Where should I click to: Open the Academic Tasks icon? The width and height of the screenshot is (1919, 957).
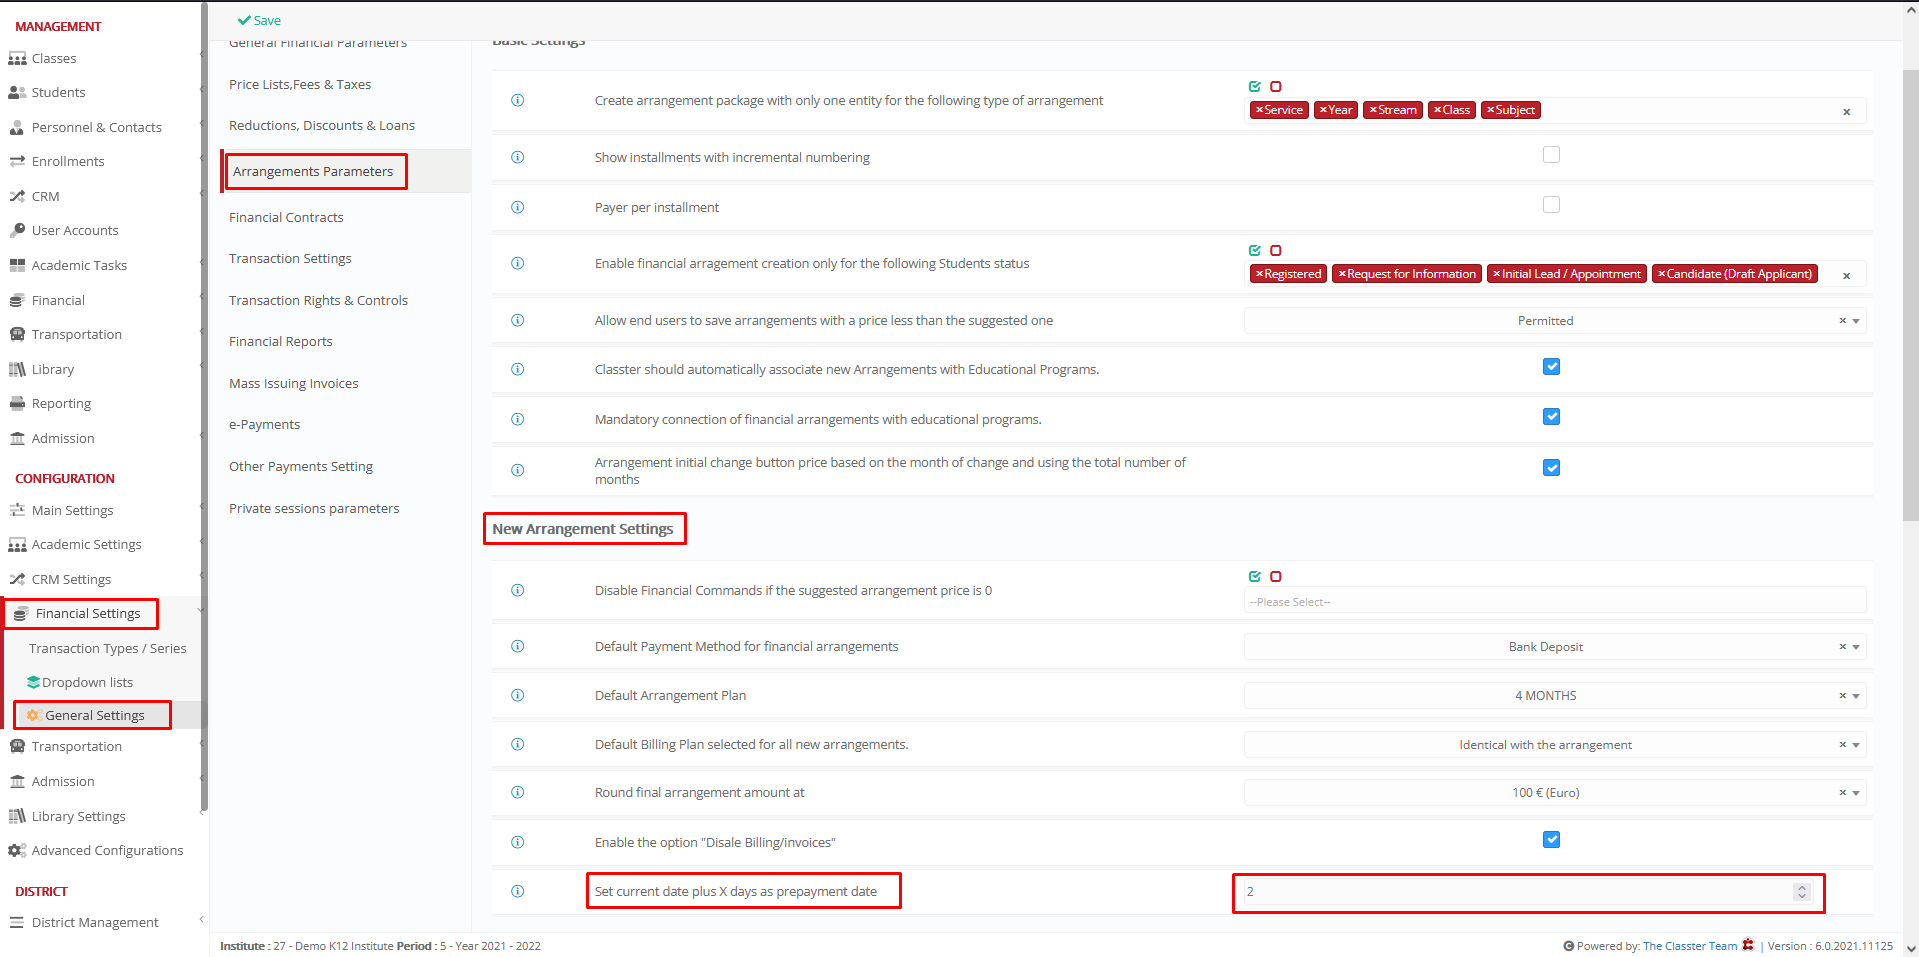point(17,266)
